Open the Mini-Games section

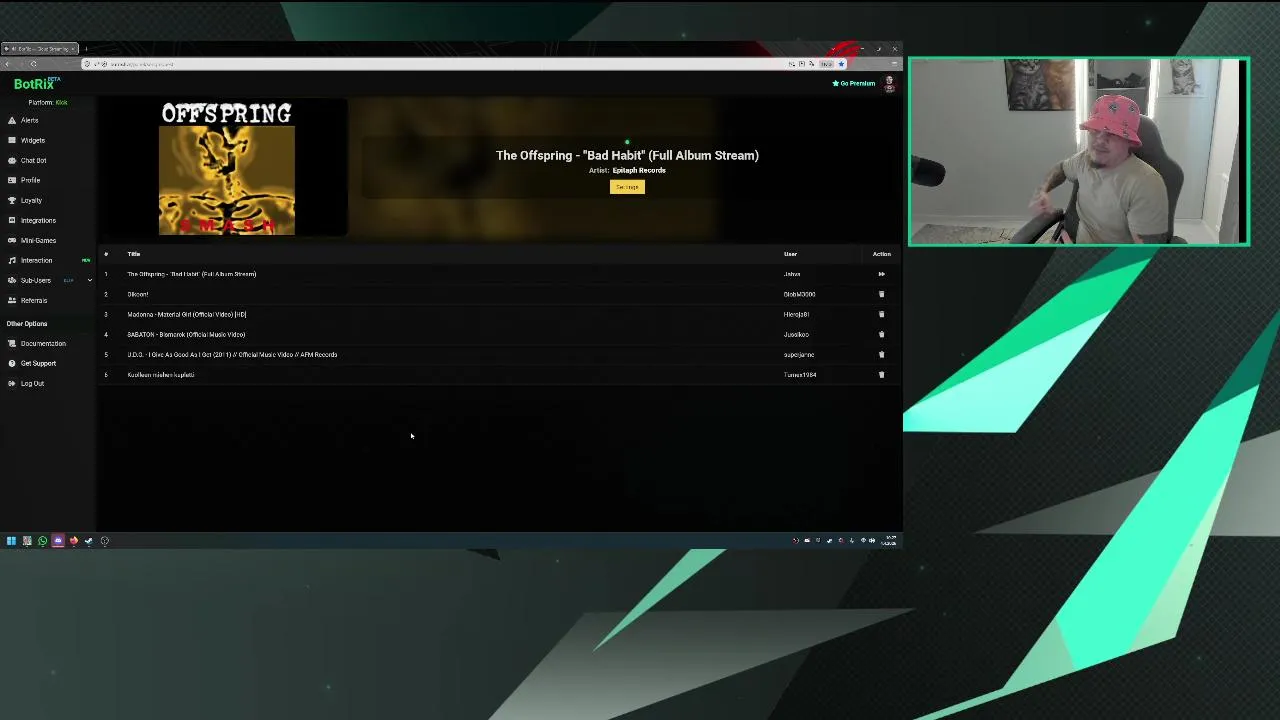38,240
